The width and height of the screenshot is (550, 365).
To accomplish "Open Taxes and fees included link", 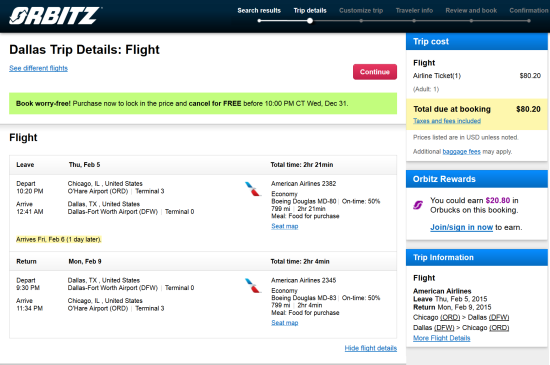I will 447,121.
